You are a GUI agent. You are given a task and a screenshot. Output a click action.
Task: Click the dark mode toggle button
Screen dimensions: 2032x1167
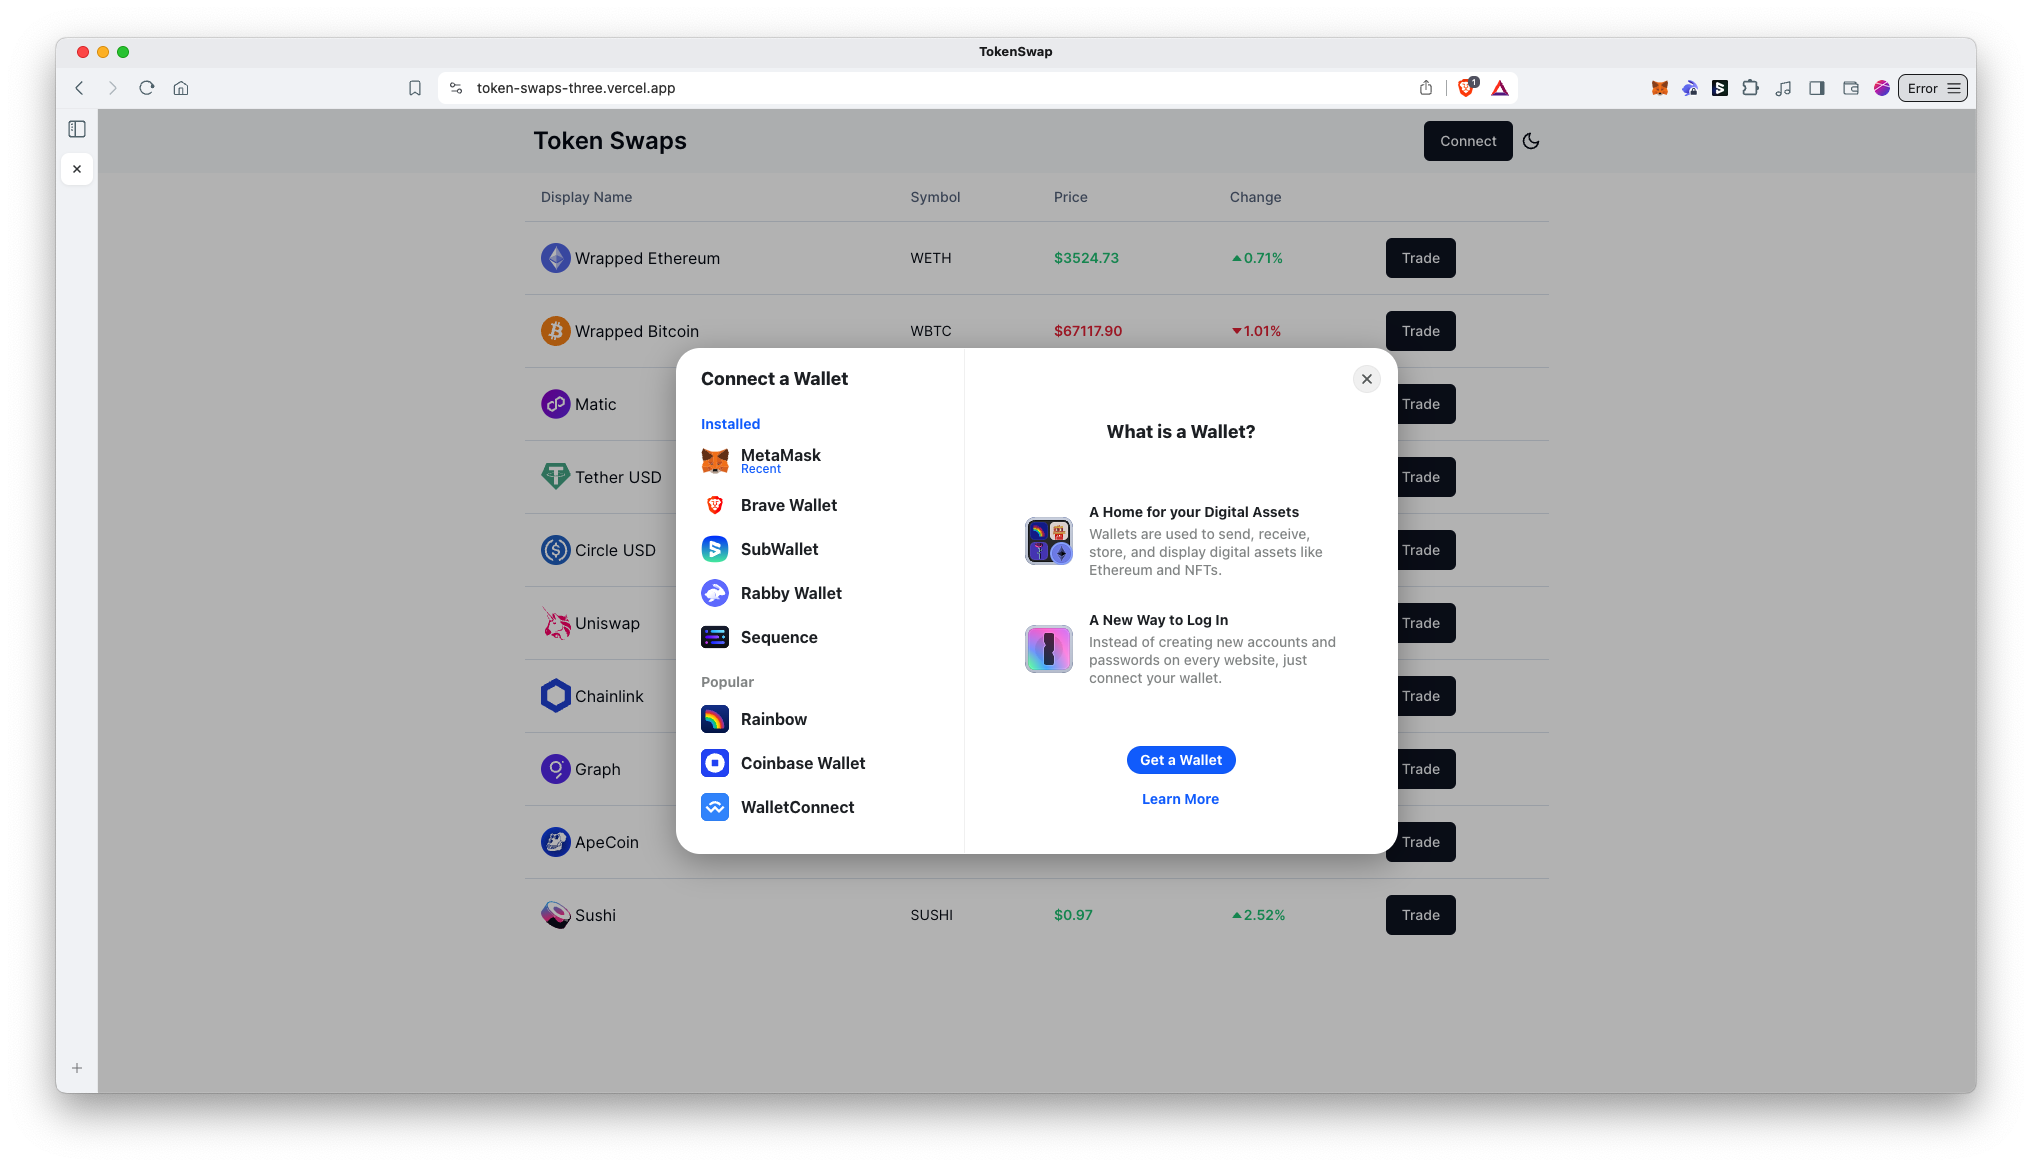(x=1531, y=140)
